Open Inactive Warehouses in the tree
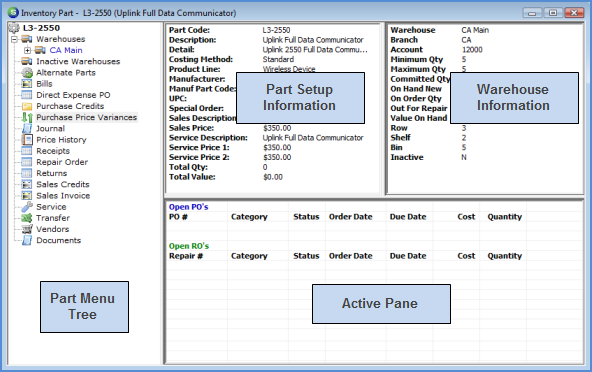Viewport: 592px width, 372px height. pyautogui.click(x=78, y=61)
